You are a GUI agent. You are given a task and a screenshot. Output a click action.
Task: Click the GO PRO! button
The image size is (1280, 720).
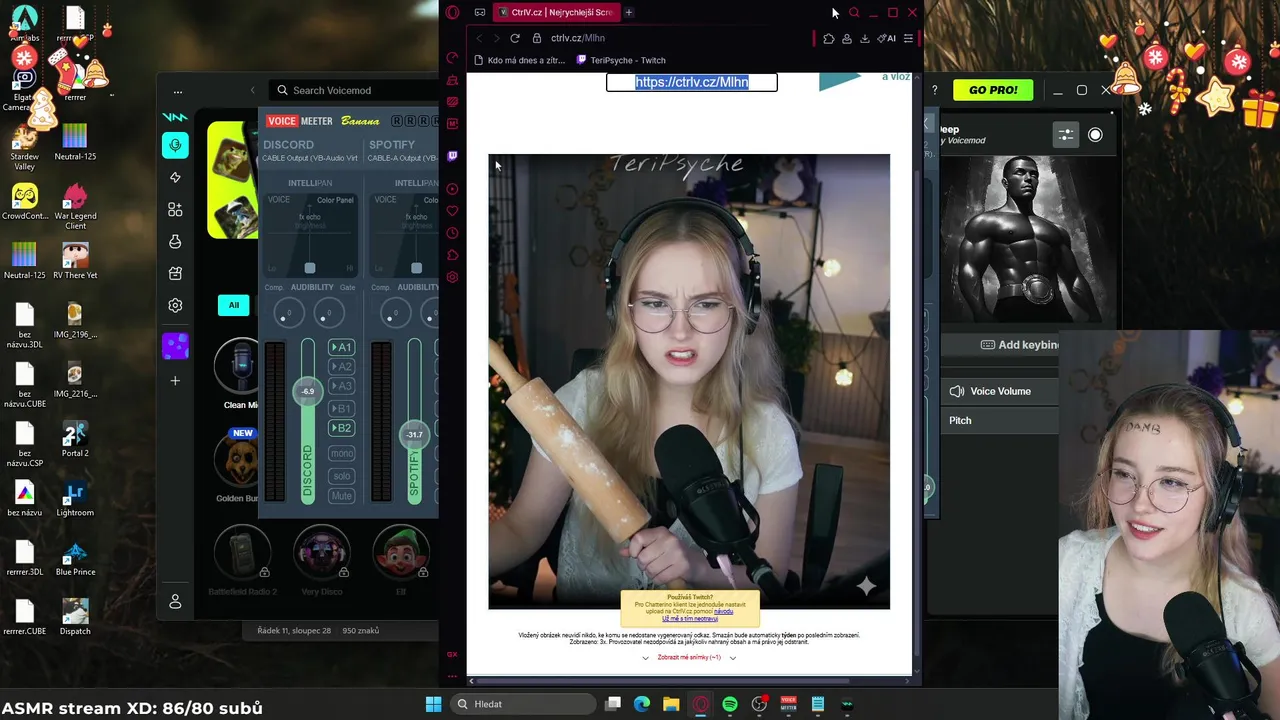pos(993,90)
